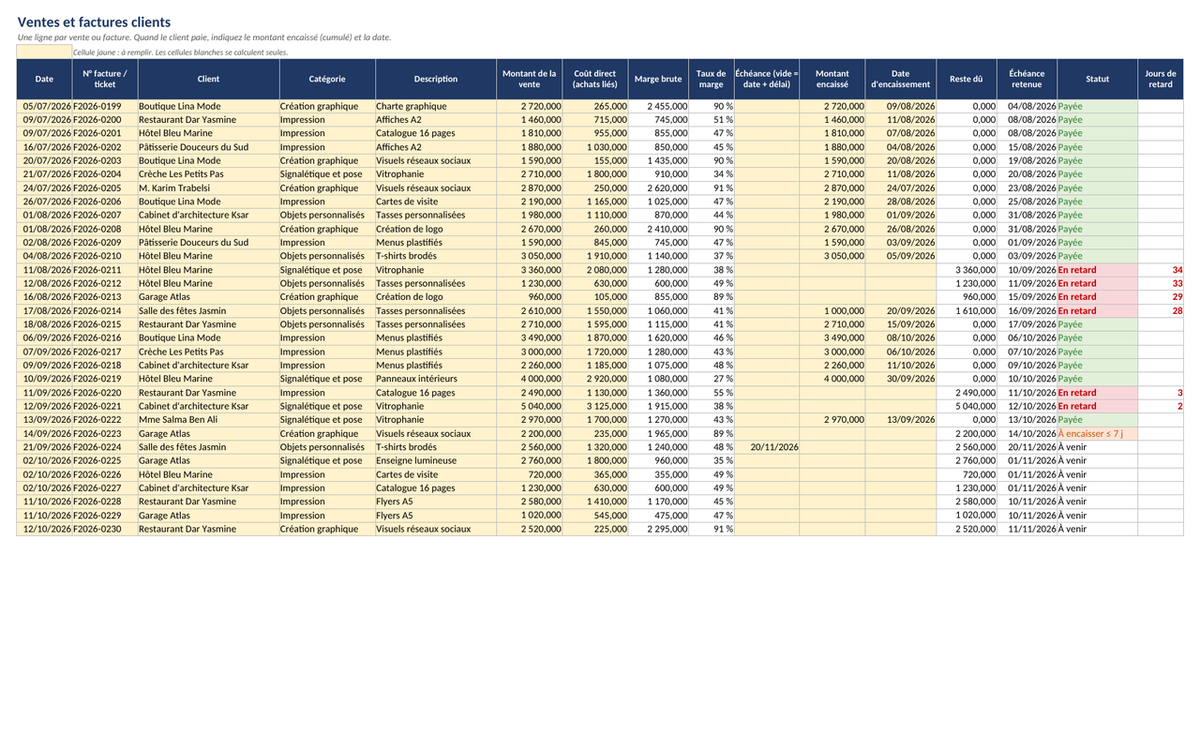Image resolution: width=1200 pixels, height=750 pixels.
Task: Select invoice number F2026-0223
Action: (x=104, y=434)
